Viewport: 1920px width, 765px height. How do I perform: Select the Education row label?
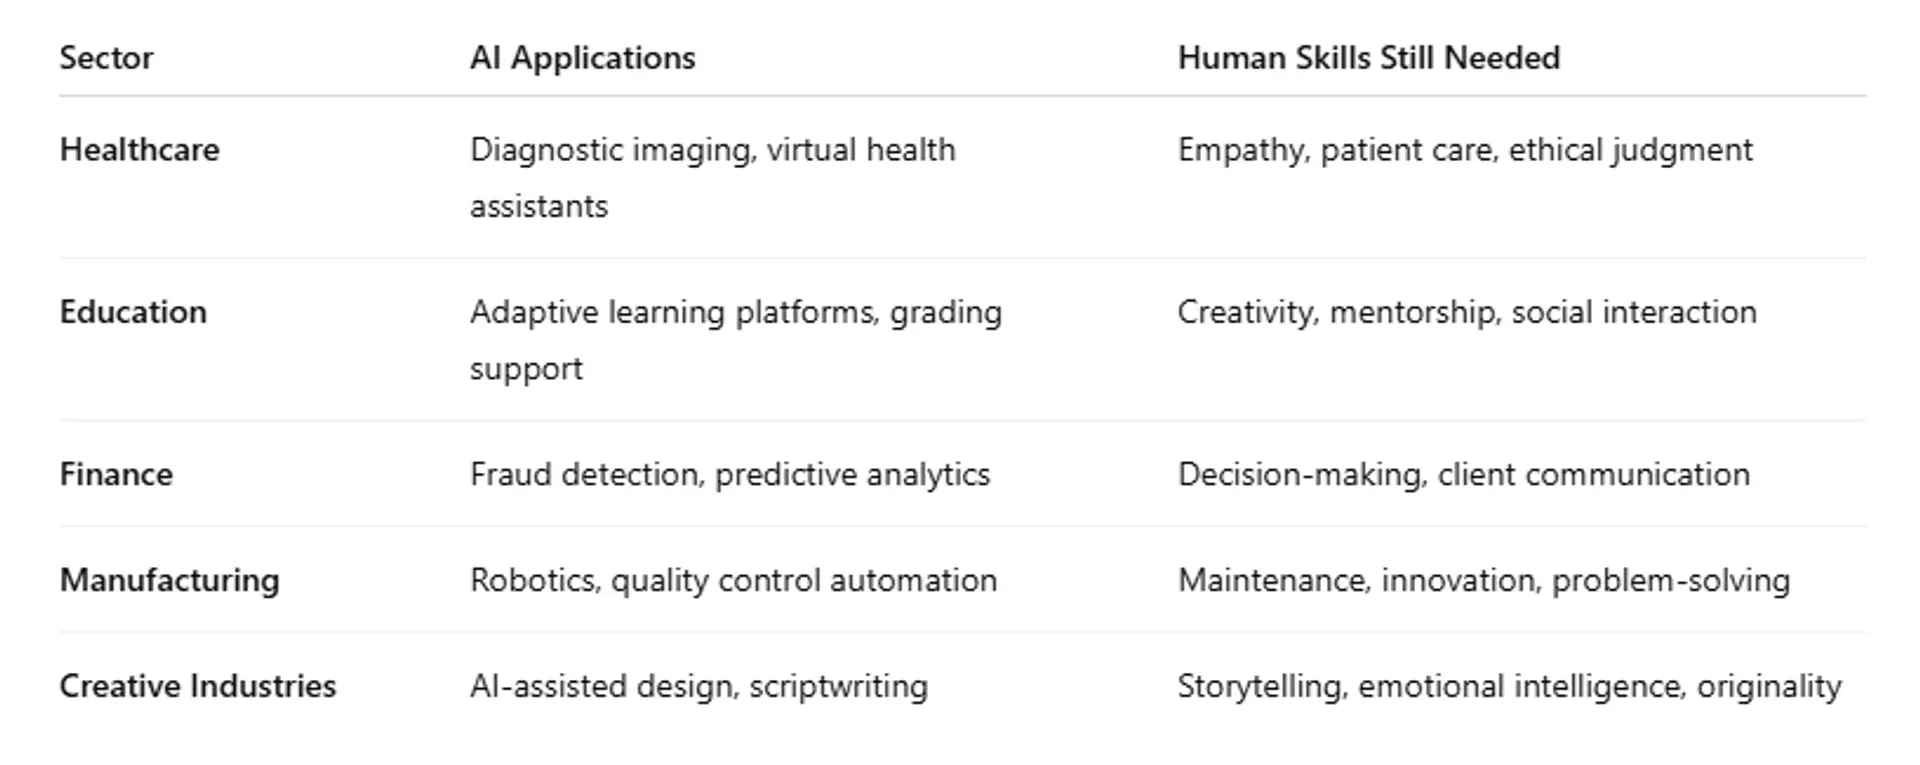133,312
